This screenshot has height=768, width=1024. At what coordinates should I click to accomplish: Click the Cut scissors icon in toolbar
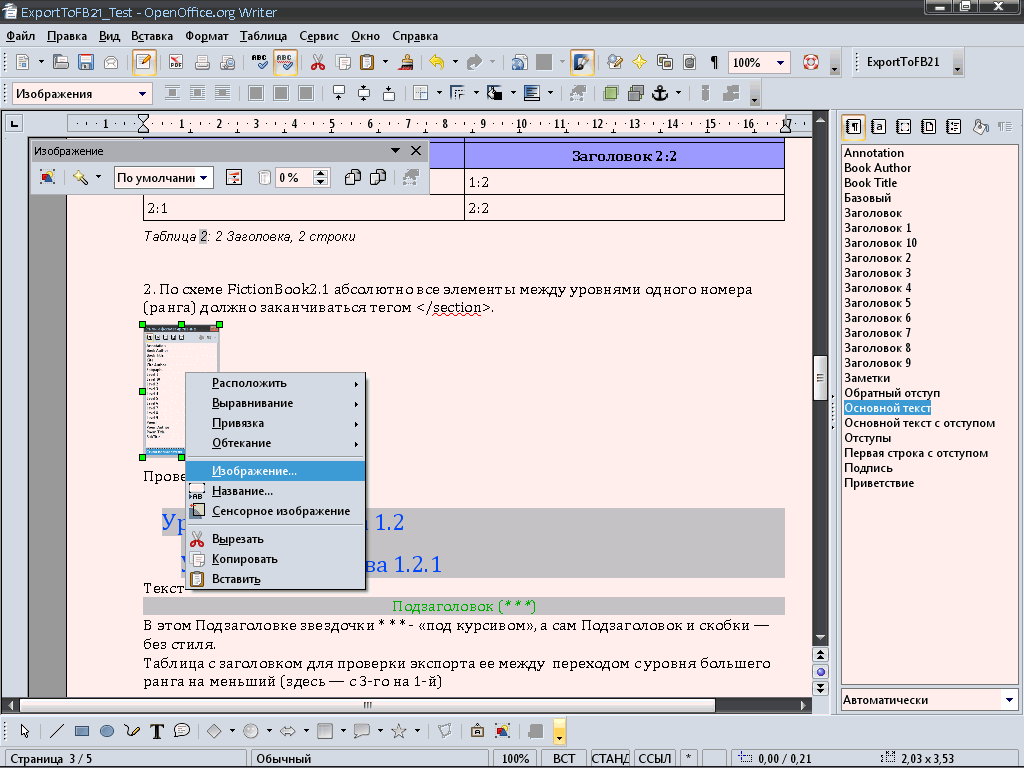click(318, 62)
